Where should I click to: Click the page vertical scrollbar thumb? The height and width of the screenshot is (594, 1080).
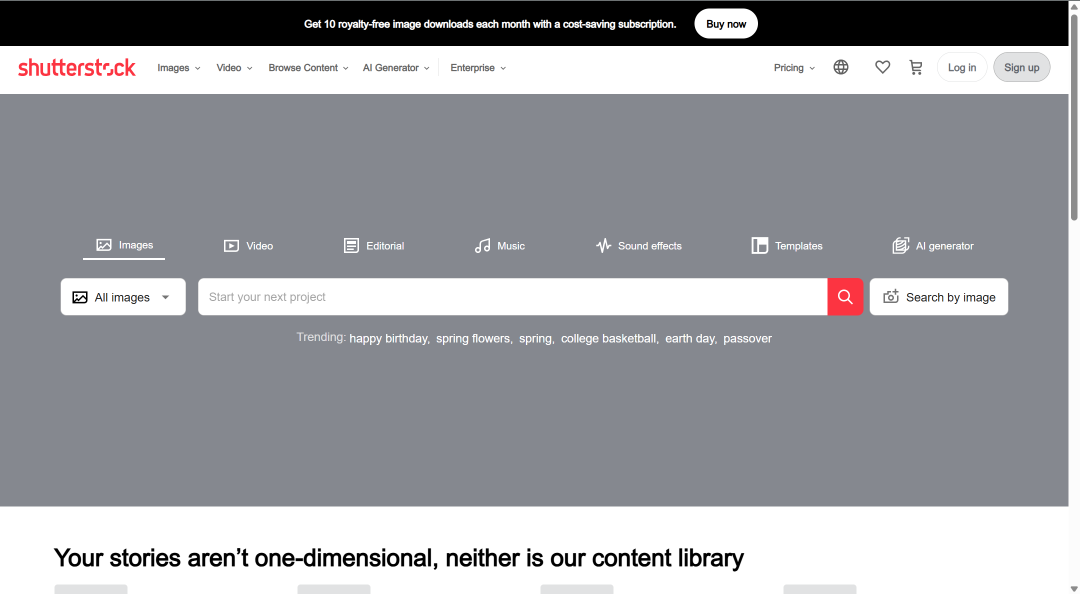click(x=1074, y=117)
